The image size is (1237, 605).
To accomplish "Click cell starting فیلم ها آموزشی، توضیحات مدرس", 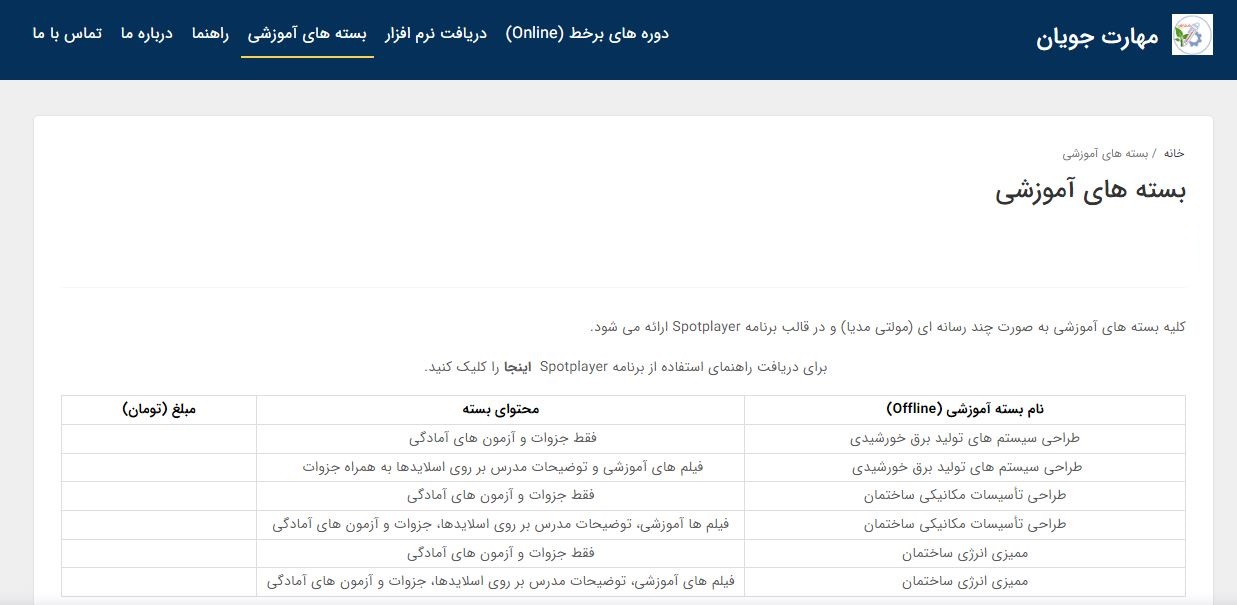I will point(500,525).
